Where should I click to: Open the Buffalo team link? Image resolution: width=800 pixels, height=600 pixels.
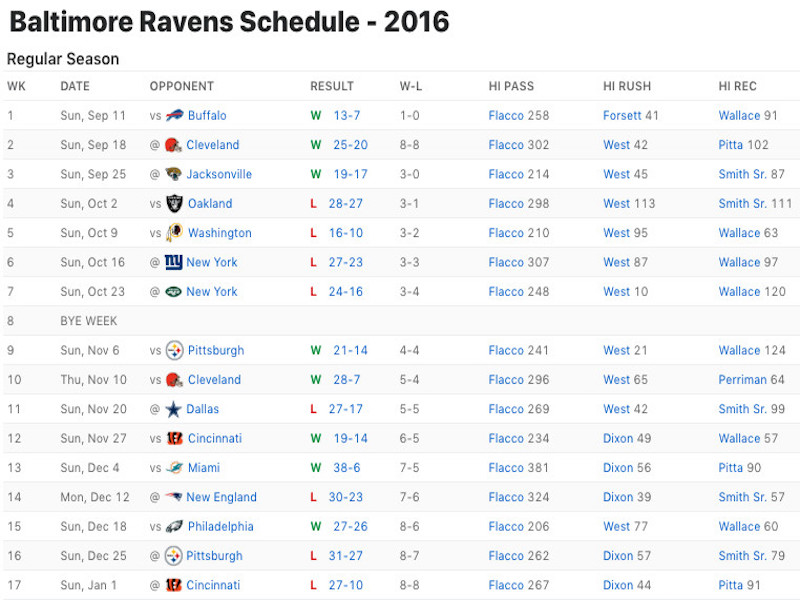[207, 115]
